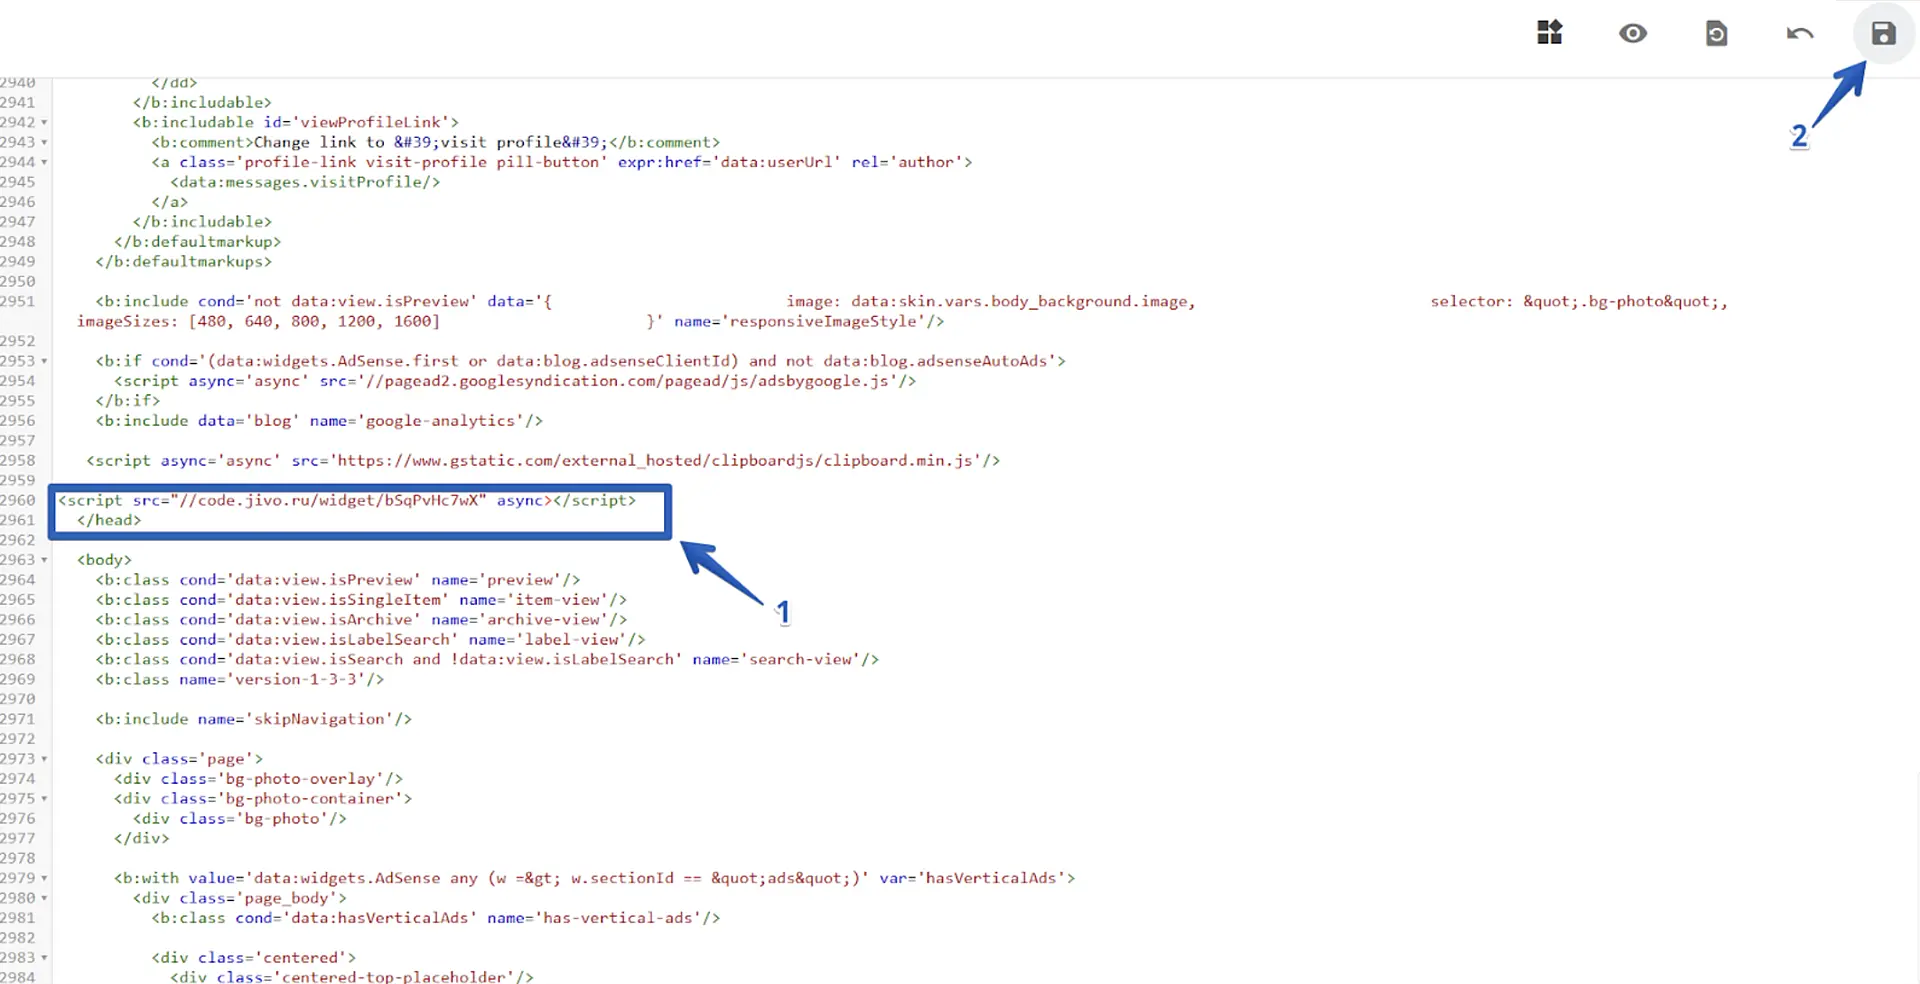Image resolution: width=1920 pixels, height=984 pixels.
Task: Collapse the b:comment fold at line 2943
Action: coord(44,143)
